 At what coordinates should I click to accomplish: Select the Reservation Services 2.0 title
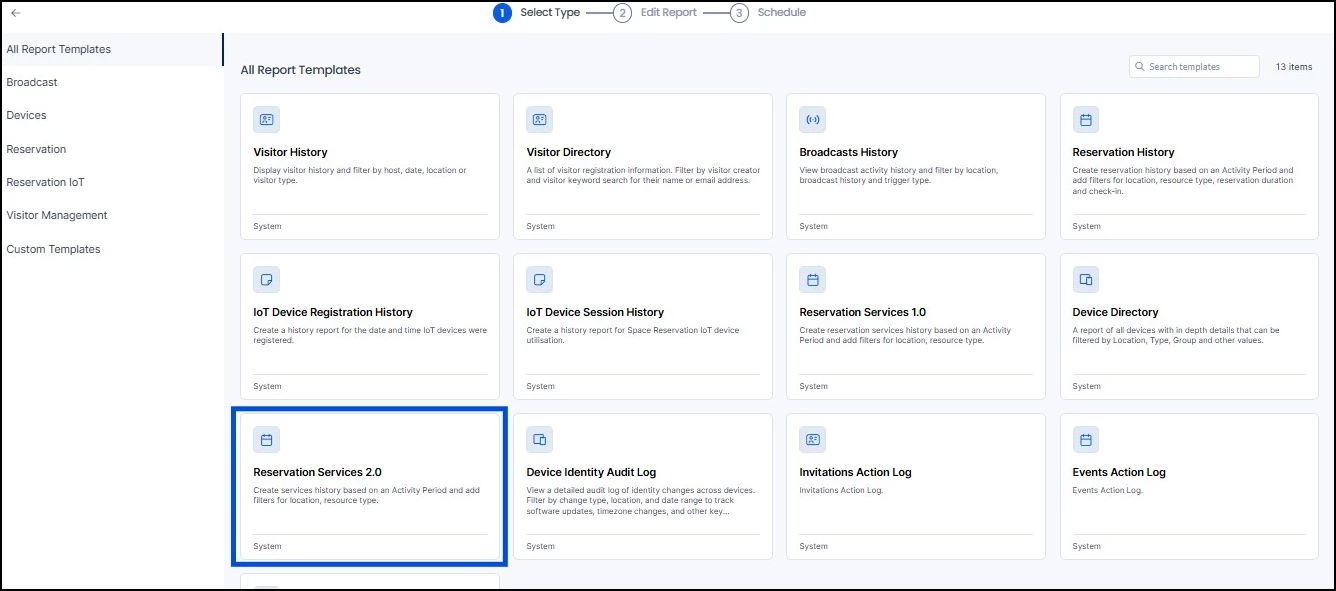point(318,472)
